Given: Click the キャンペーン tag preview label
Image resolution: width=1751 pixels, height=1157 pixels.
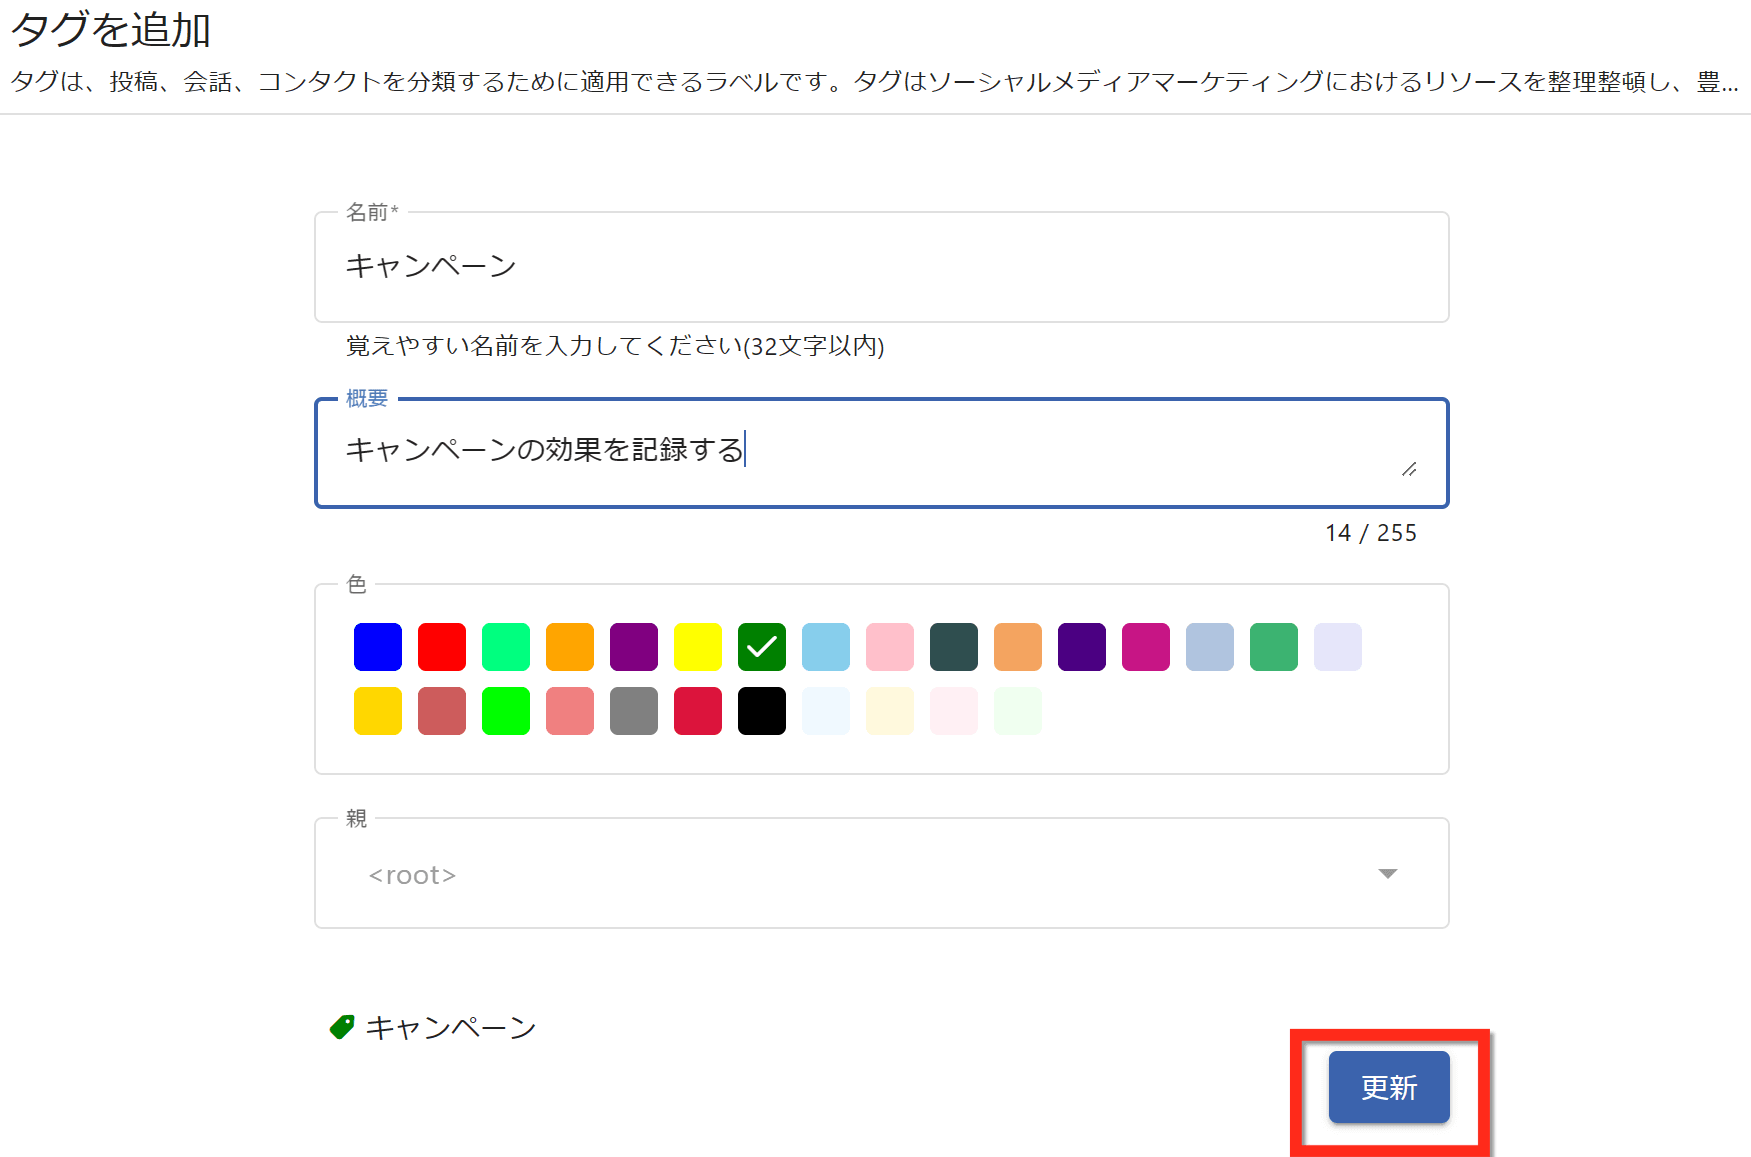Looking at the screenshot, I should (451, 1028).
